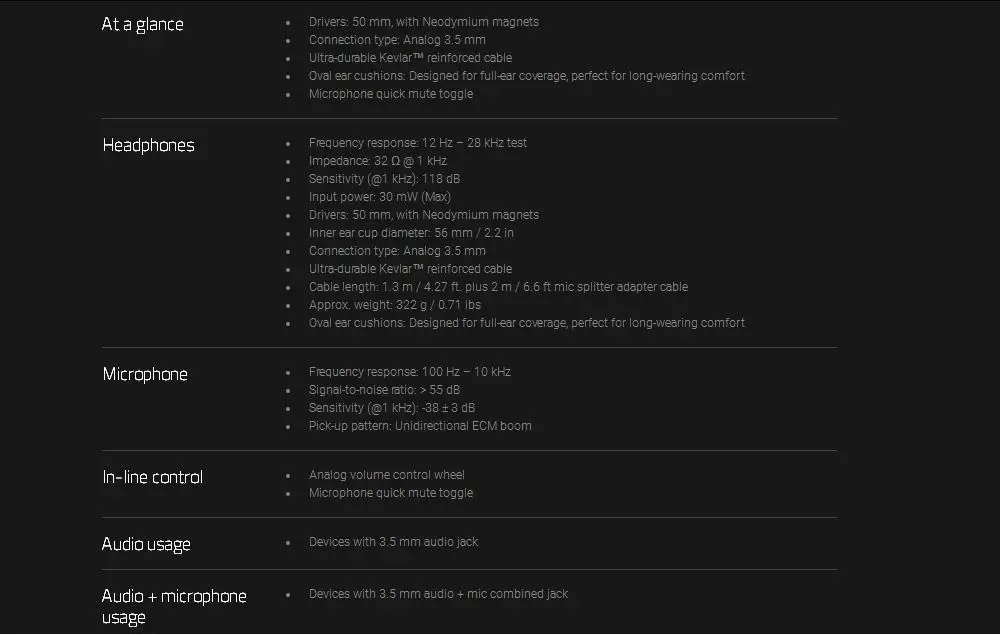Click the combined audio + mic jack line
This screenshot has width=1000, height=635.
coord(438,594)
